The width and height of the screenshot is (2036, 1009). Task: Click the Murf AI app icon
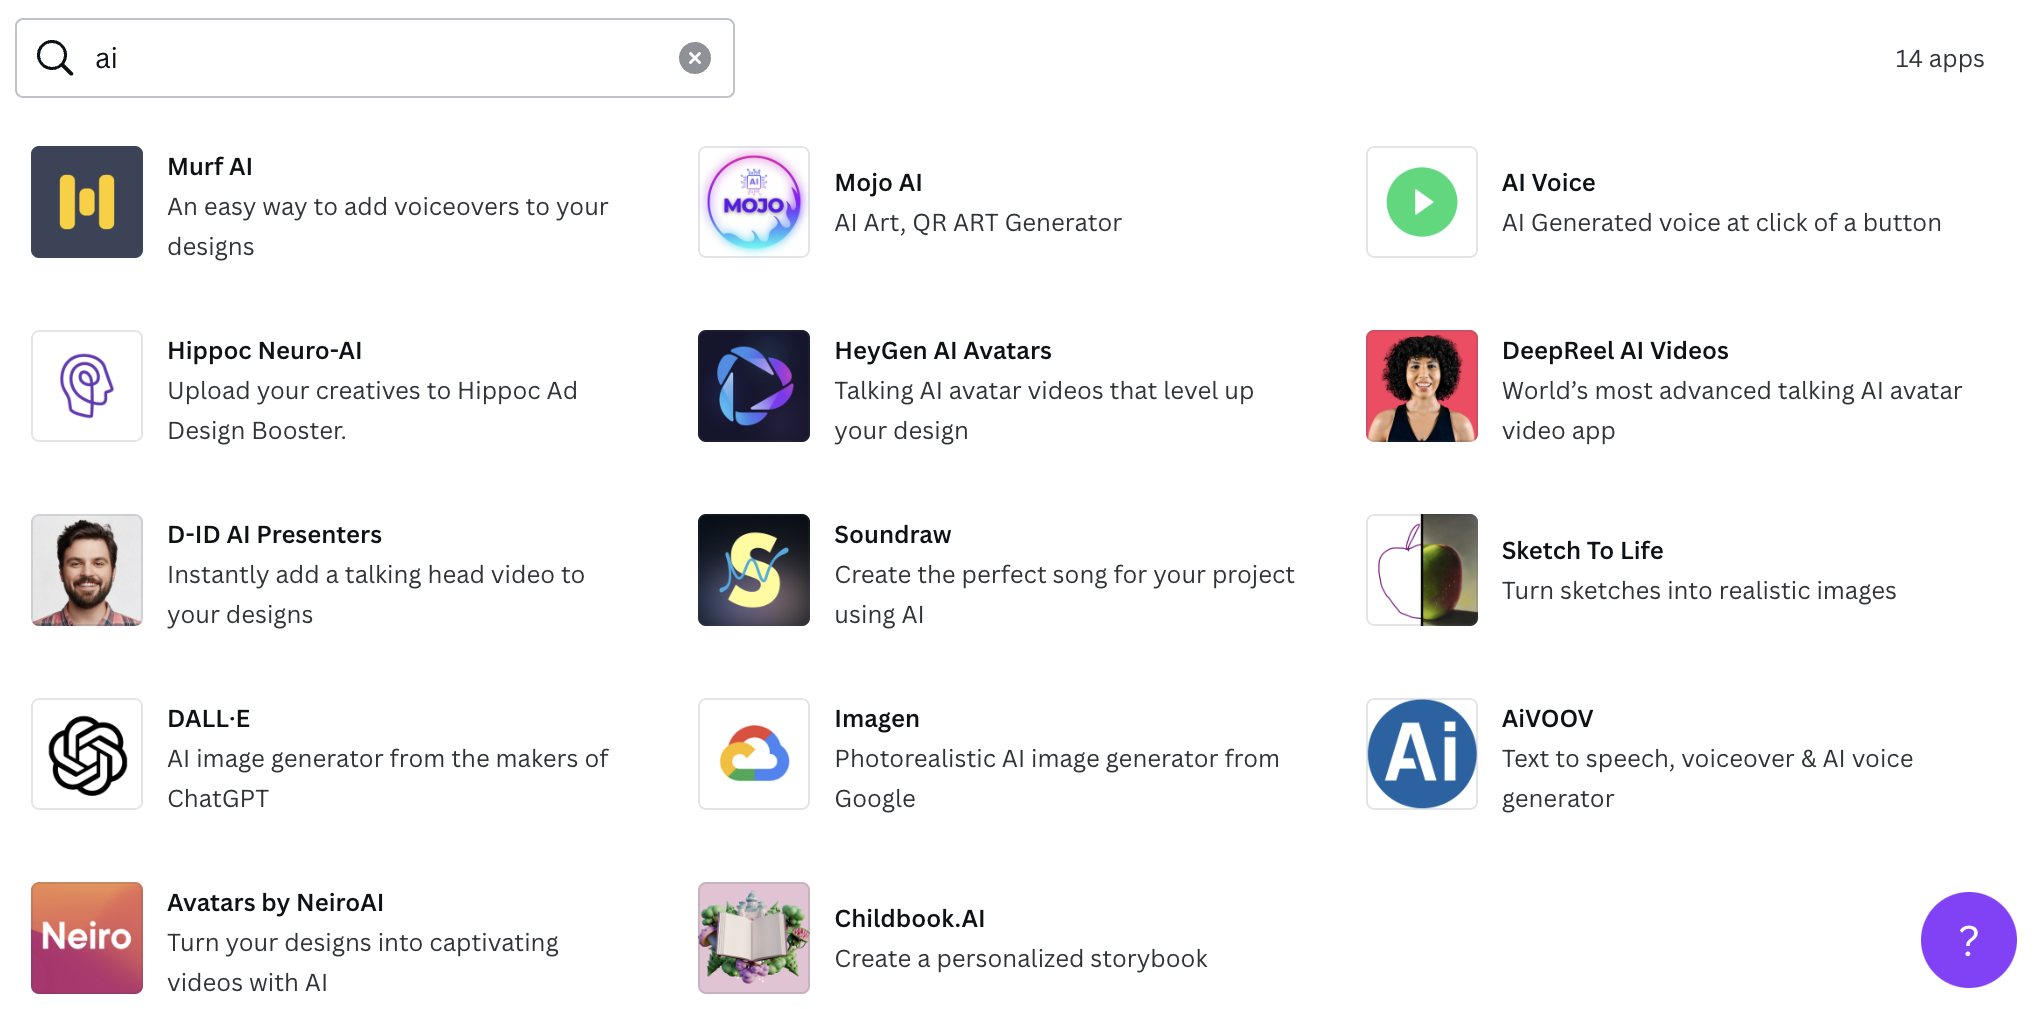pyautogui.click(x=87, y=202)
